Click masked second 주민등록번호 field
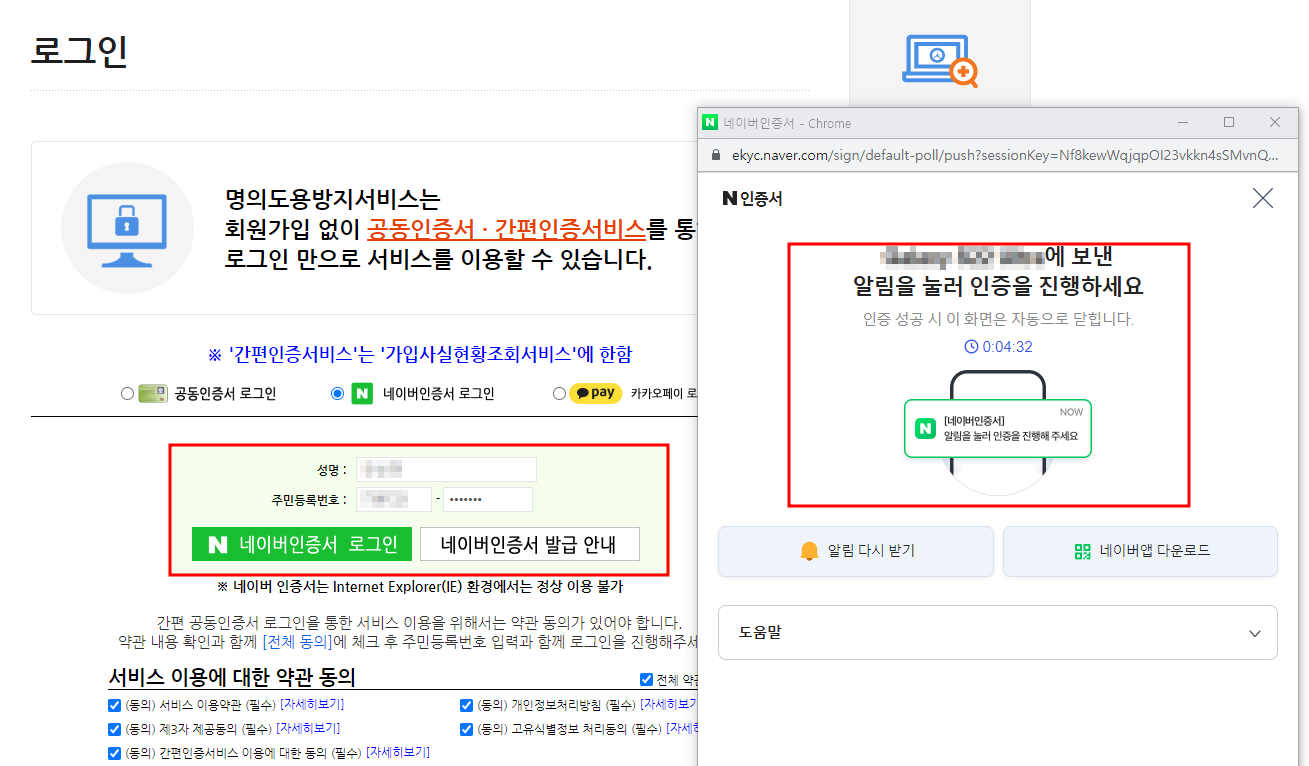Viewport: 1309px width, 766px height. 488,499
